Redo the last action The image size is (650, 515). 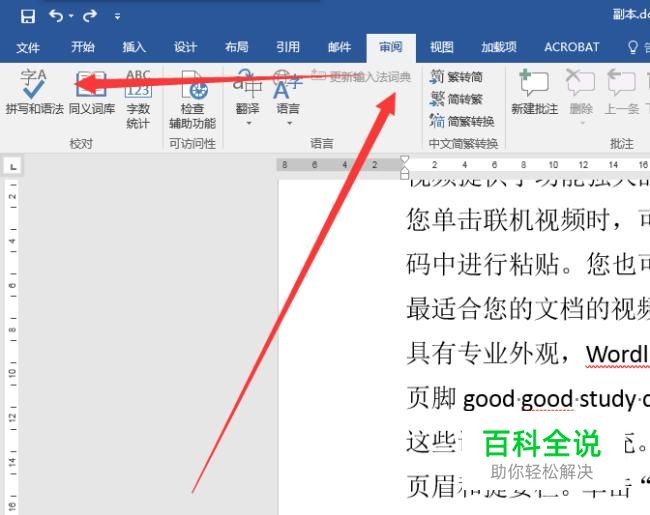[90, 16]
